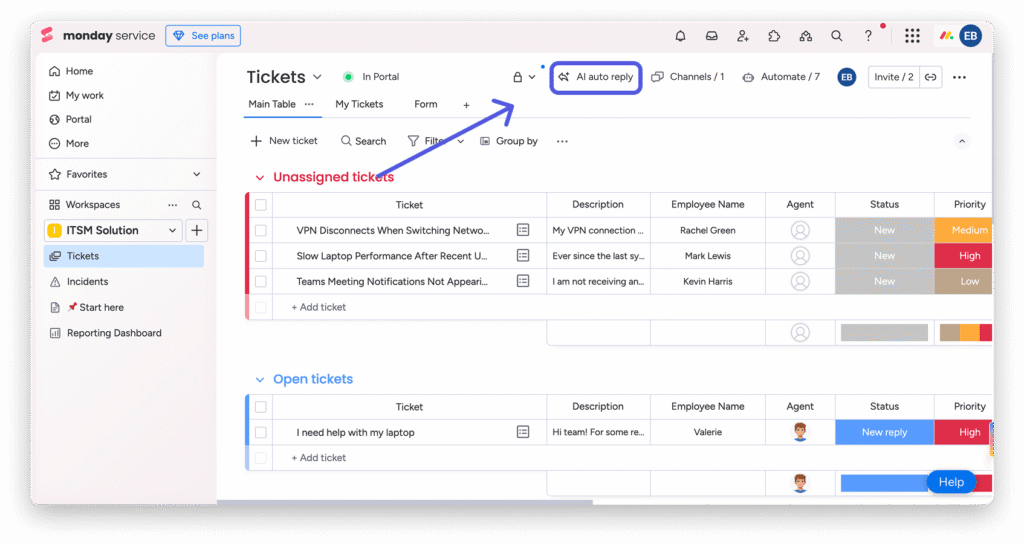Collapse the Unassigned tickets group
This screenshot has width=1024, height=544.
(259, 178)
